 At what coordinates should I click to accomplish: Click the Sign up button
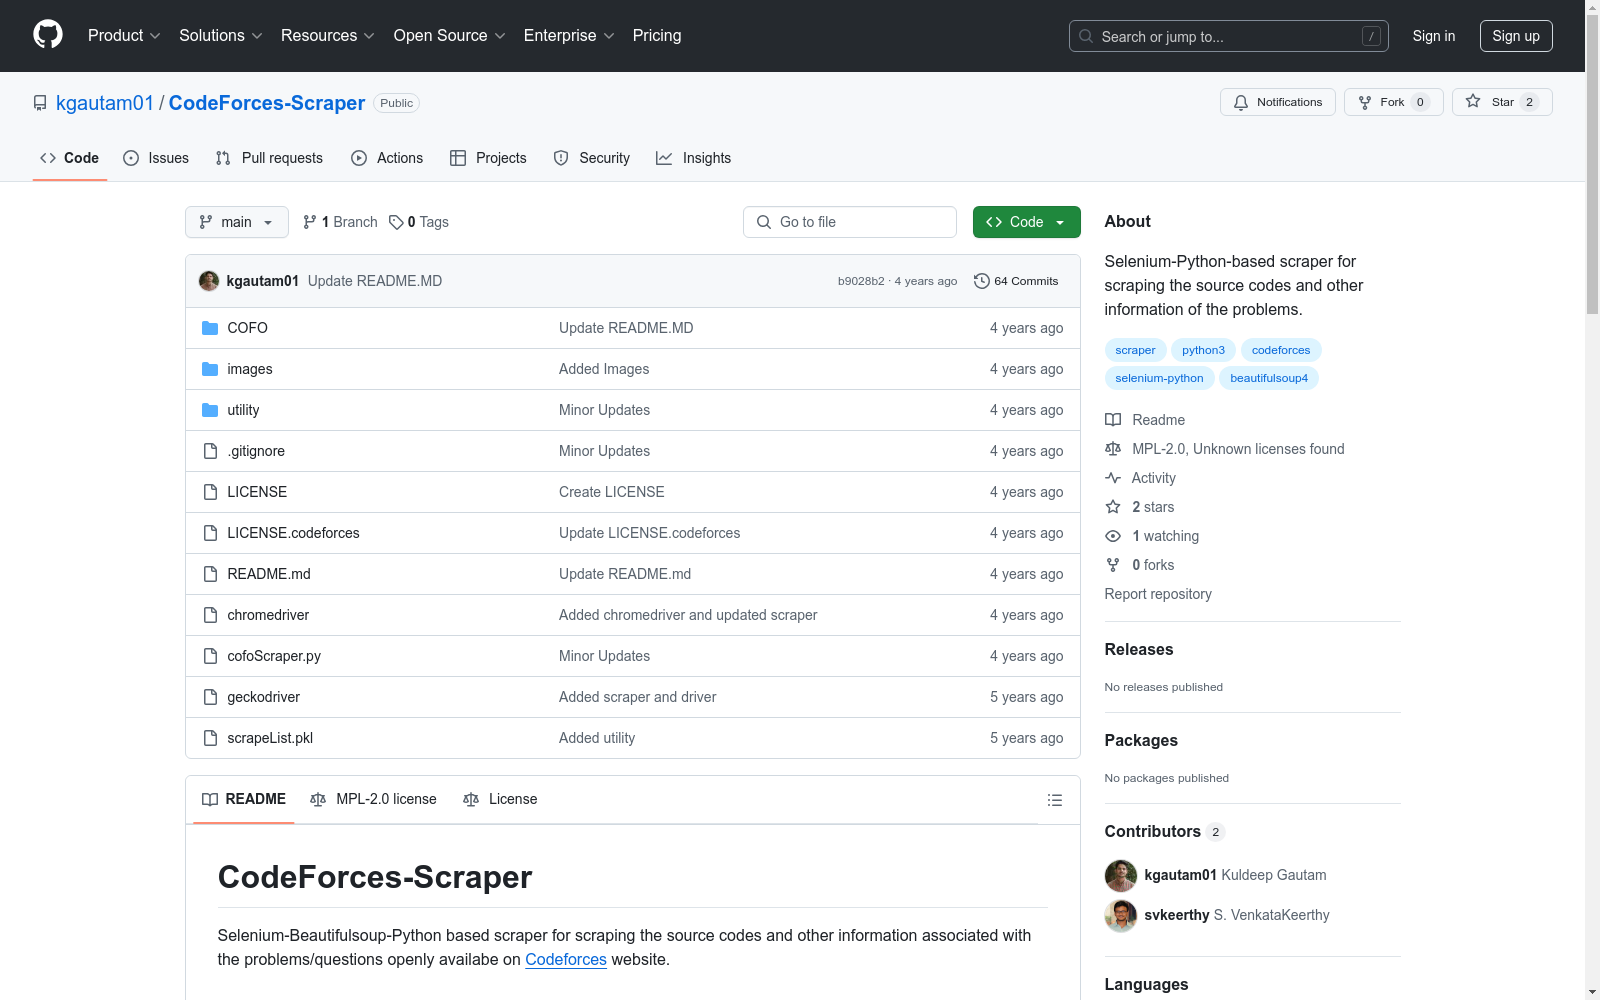[1516, 36]
